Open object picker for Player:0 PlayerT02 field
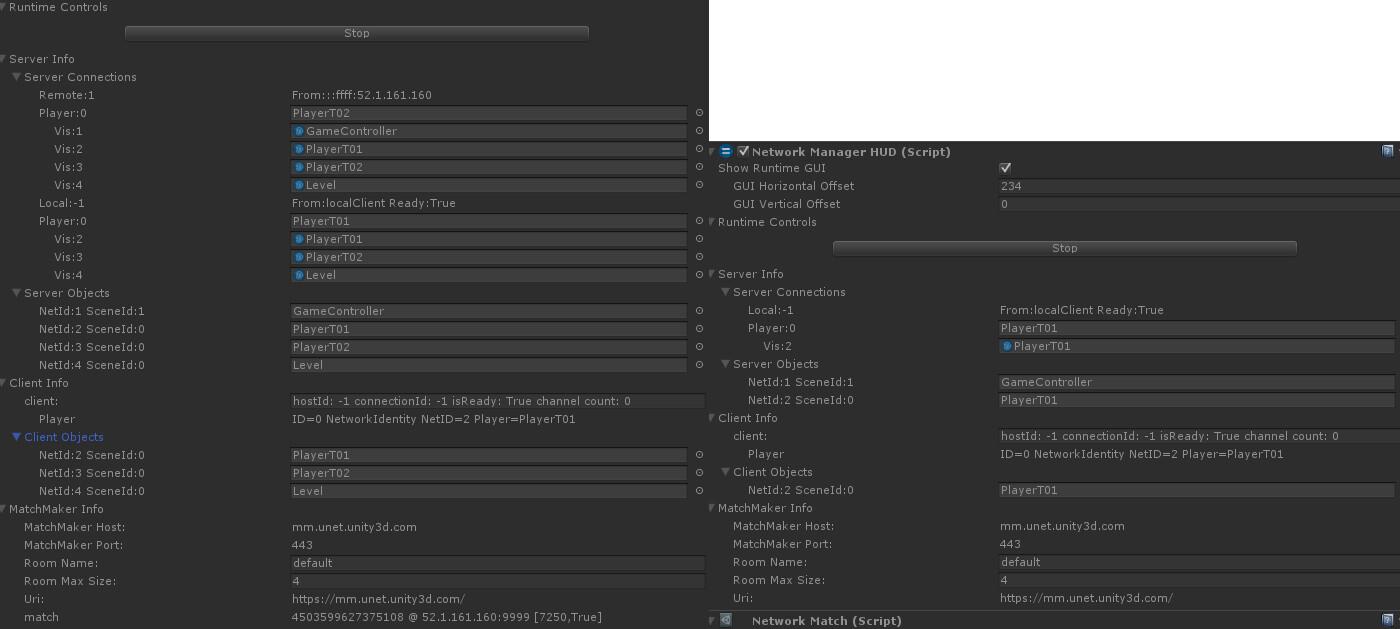Image resolution: width=1400 pixels, height=629 pixels. point(699,113)
